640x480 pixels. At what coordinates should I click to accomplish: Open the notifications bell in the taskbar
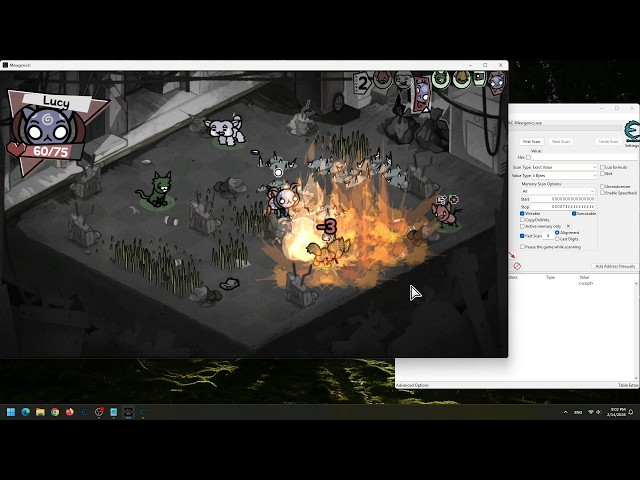click(631, 412)
